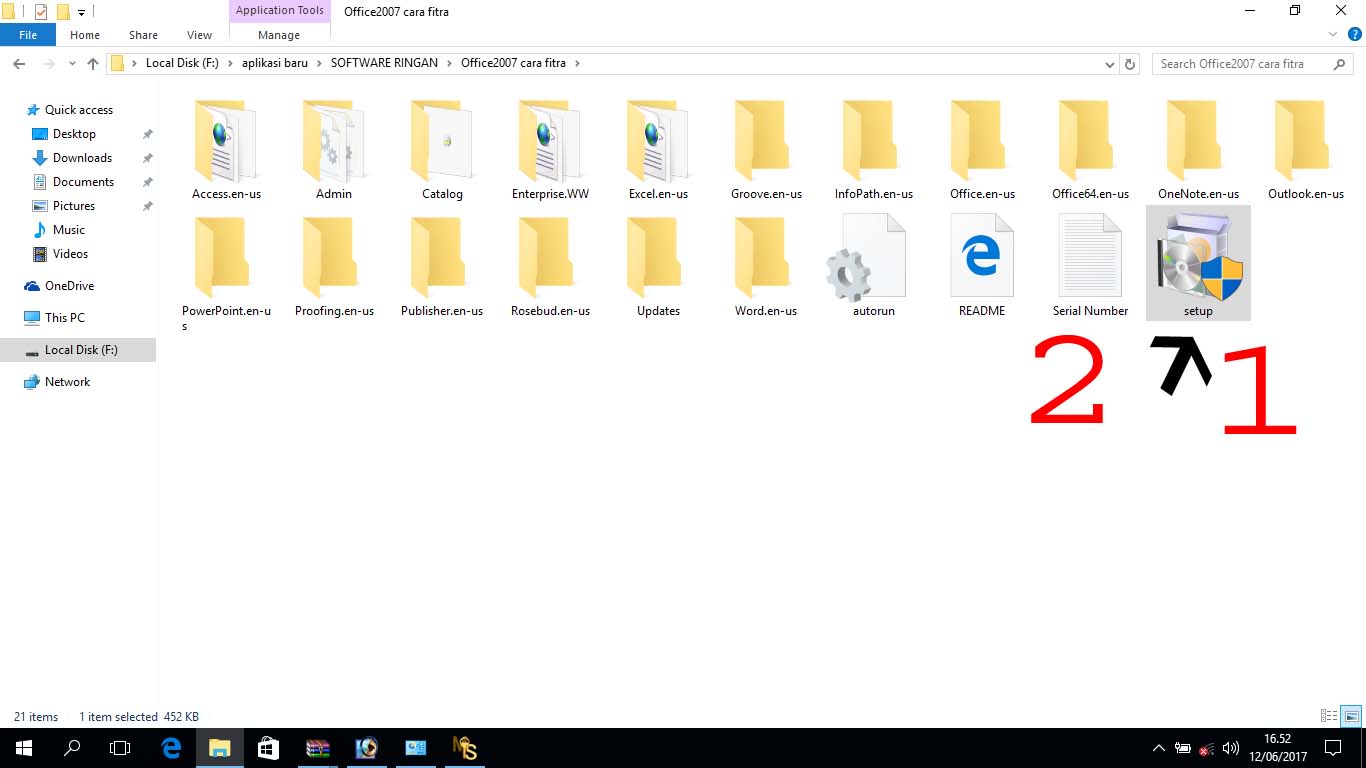
Task: Open This PC in navigation pane
Action: coord(65,318)
